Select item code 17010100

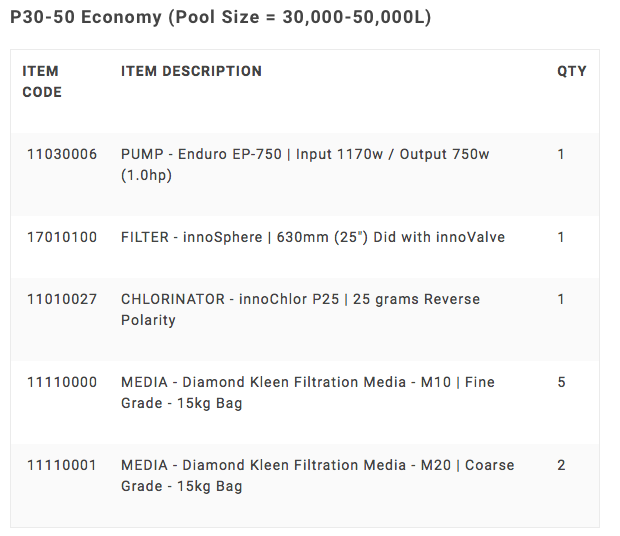[62, 237]
